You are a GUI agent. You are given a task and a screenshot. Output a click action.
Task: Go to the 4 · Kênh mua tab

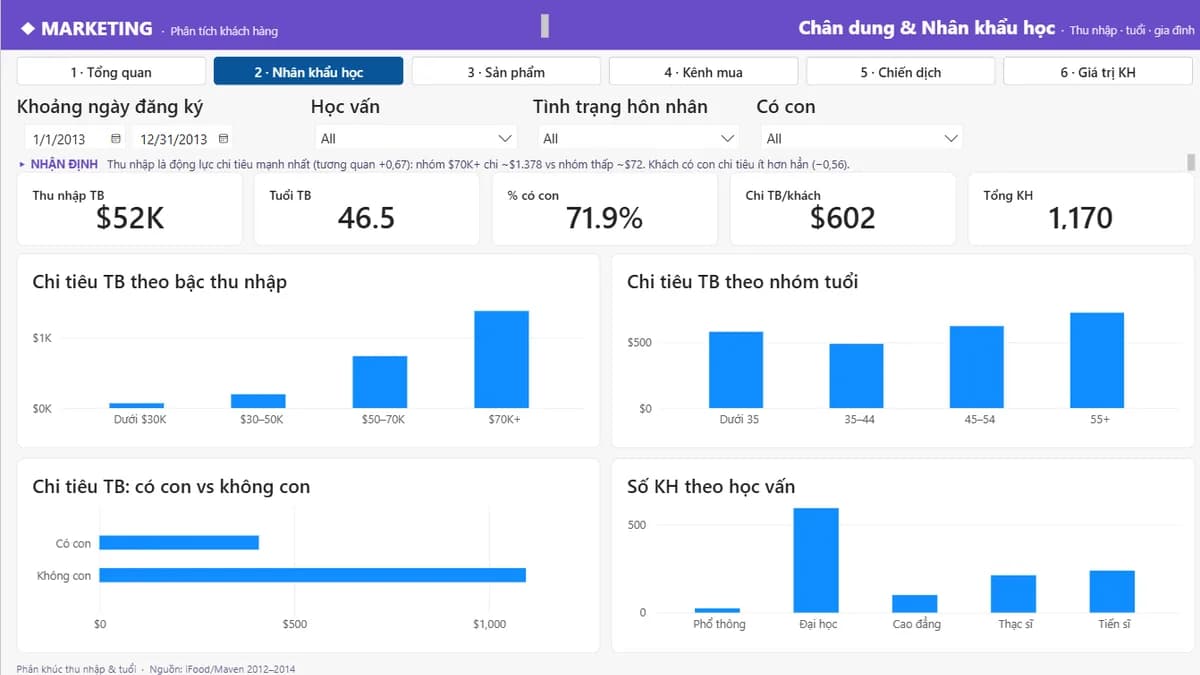tap(703, 72)
